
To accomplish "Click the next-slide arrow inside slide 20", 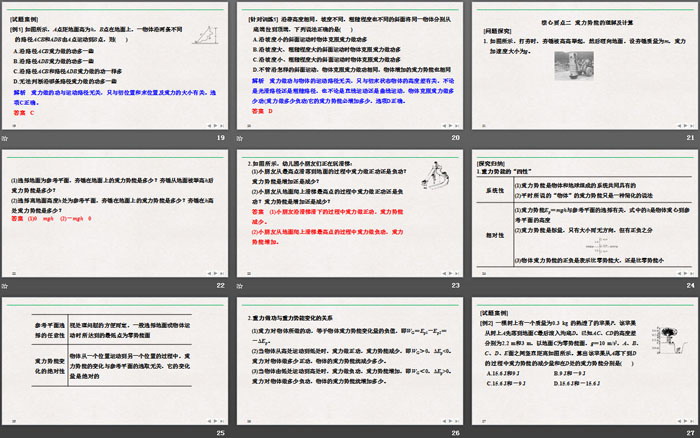I will 450,126.
